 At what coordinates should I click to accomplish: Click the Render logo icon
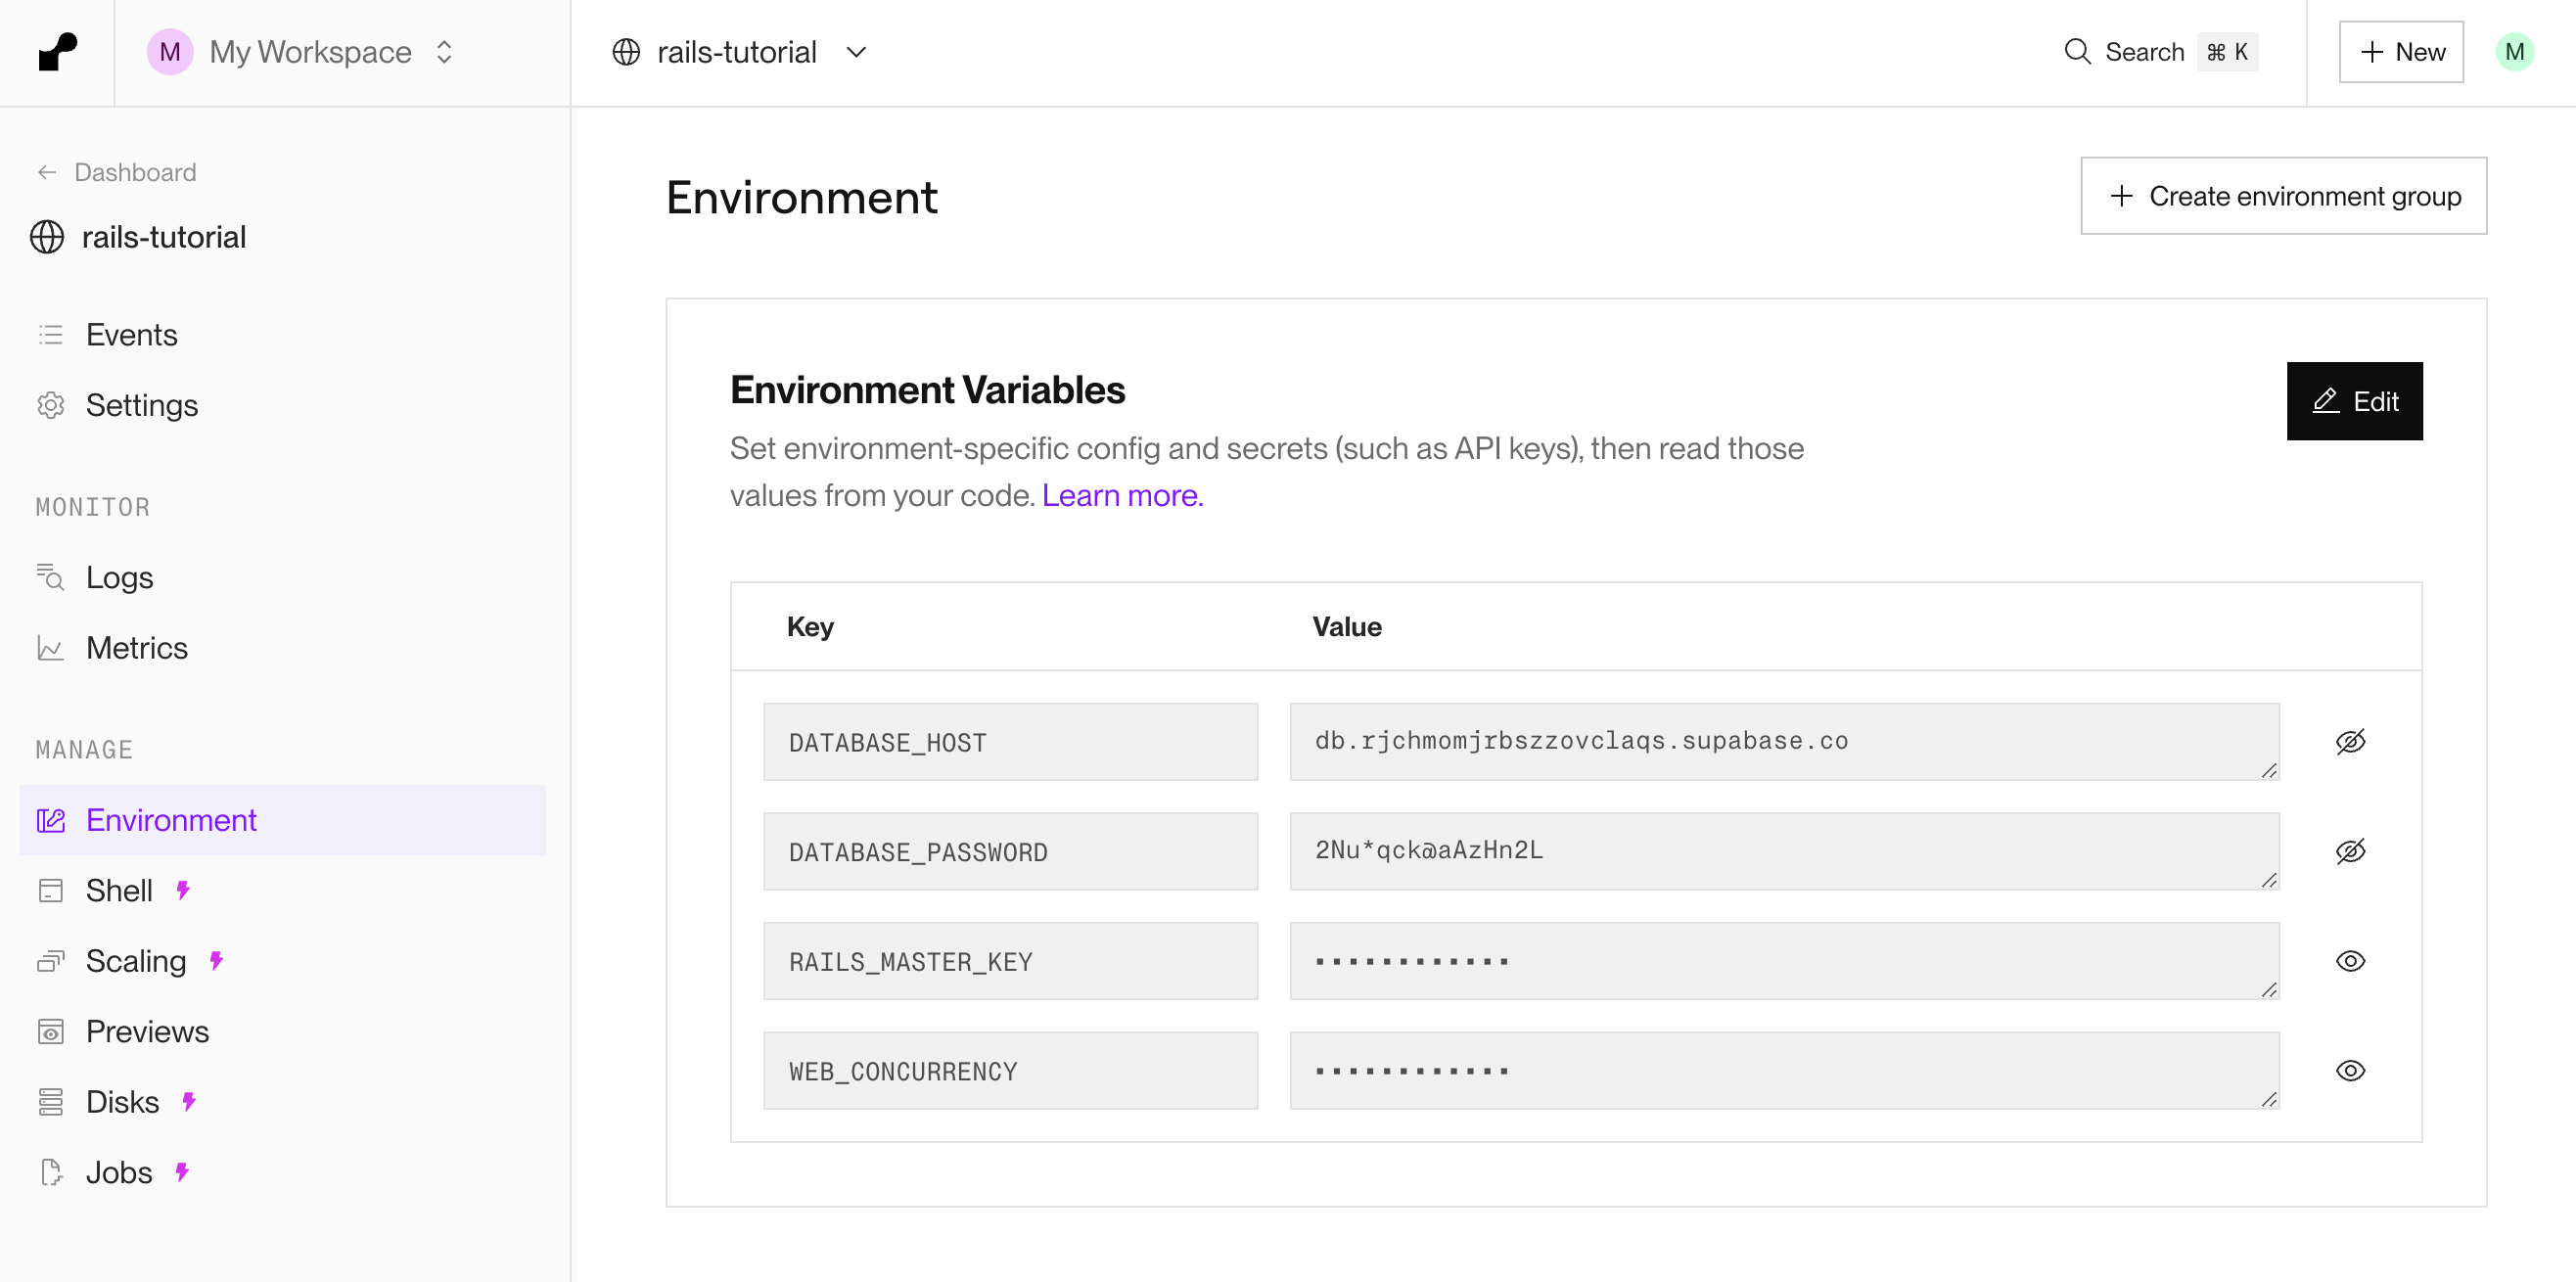point(57,52)
